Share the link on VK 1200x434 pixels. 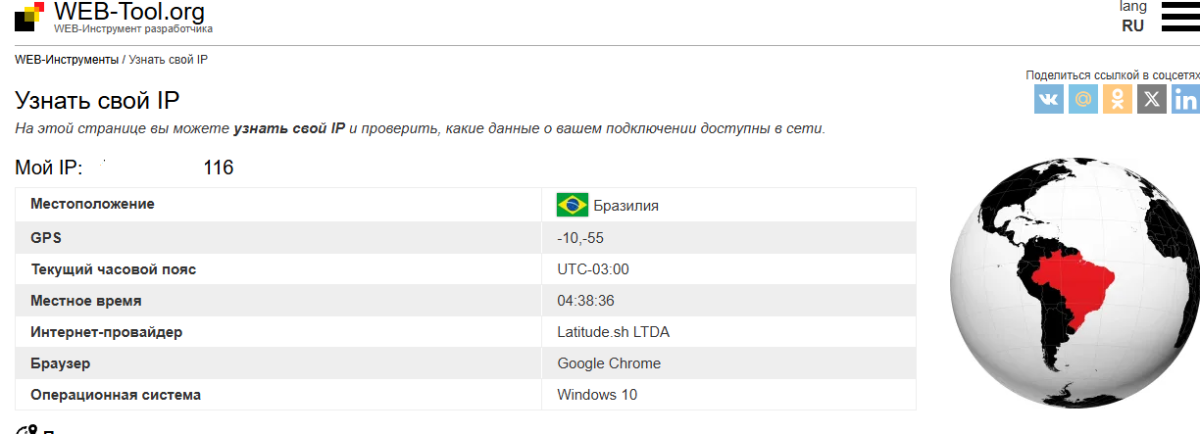pos(1049,99)
